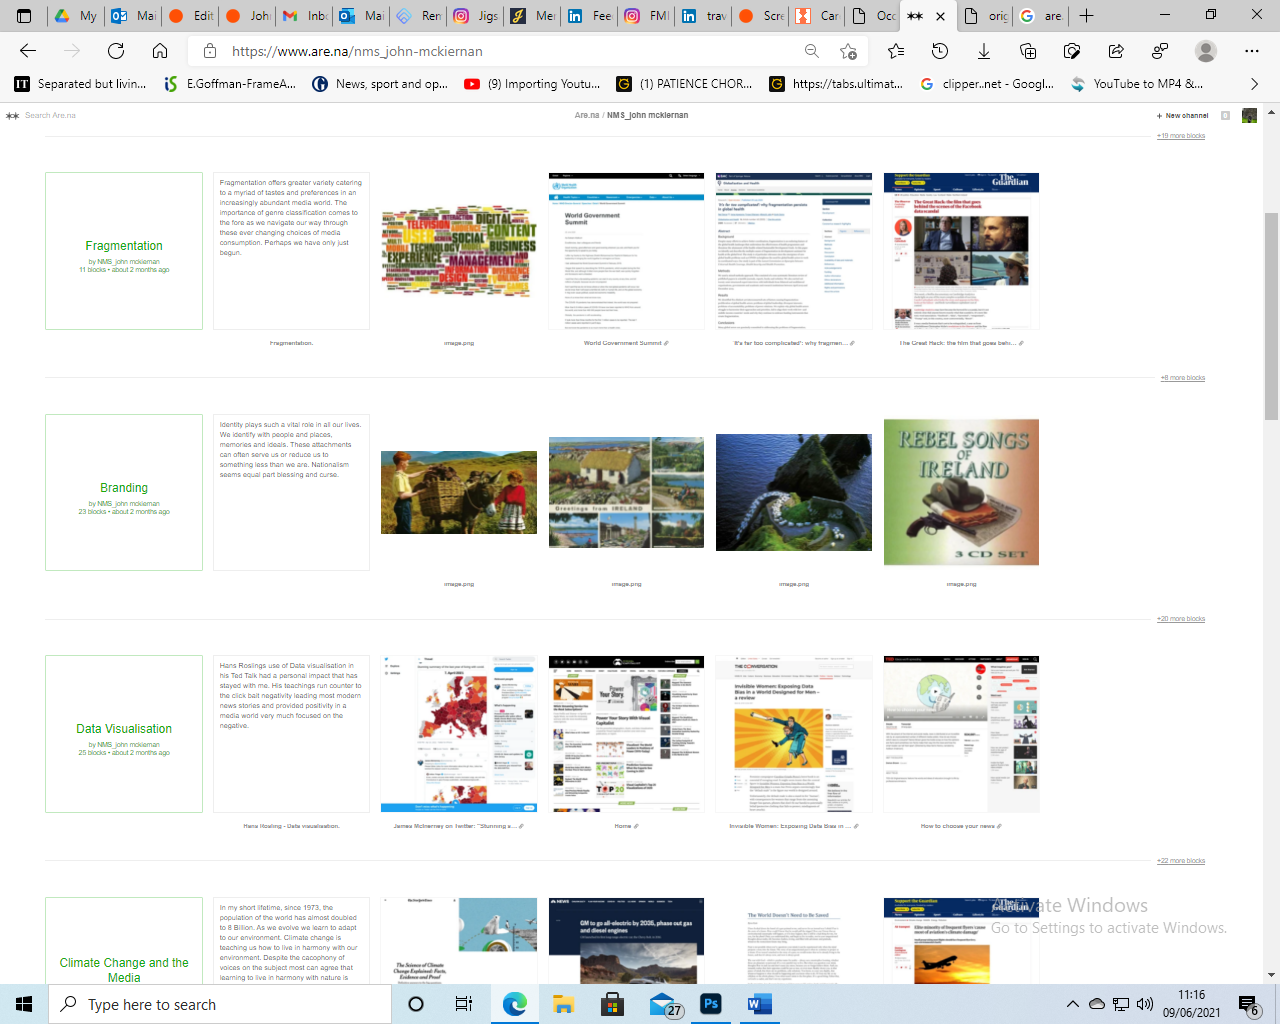The height and width of the screenshot is (1024, 1280).
Task: Open the Rebel Songs of Ireland thumbnail
Action: coord(961,492)
